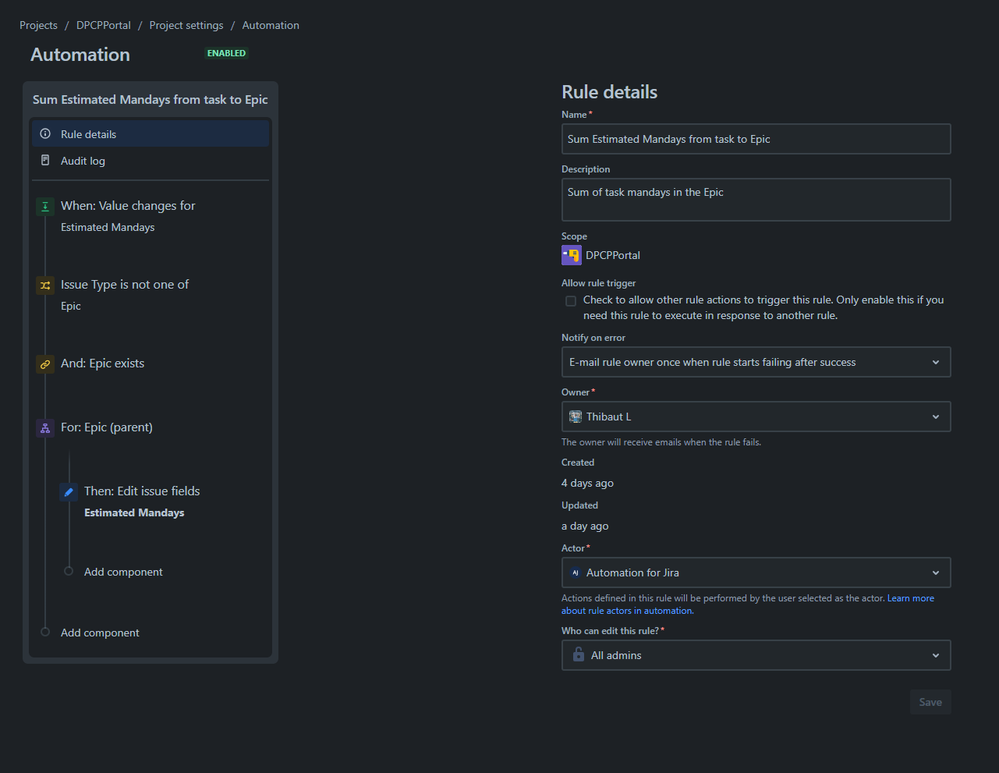This screenshot has width=999, height=773.
Task: Click the DPCPPortal project avatar icon
Action: (571, 256)
